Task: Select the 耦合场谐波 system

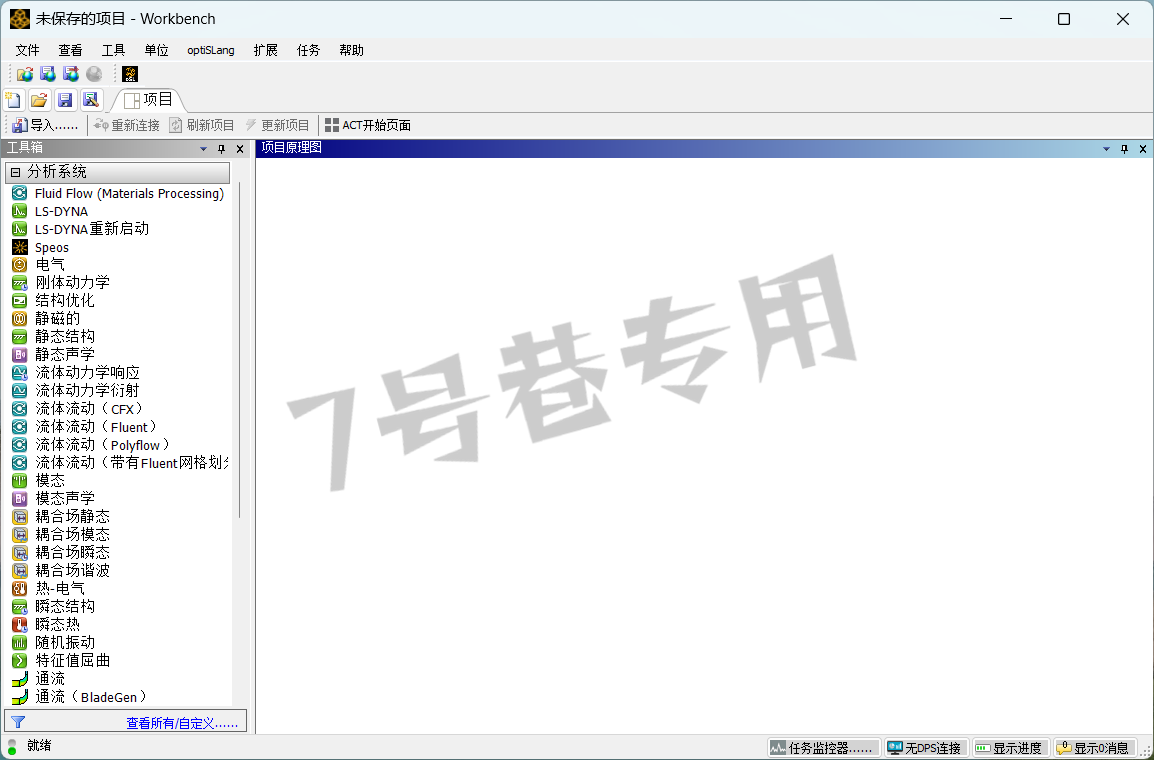Action: coord(61,570)
